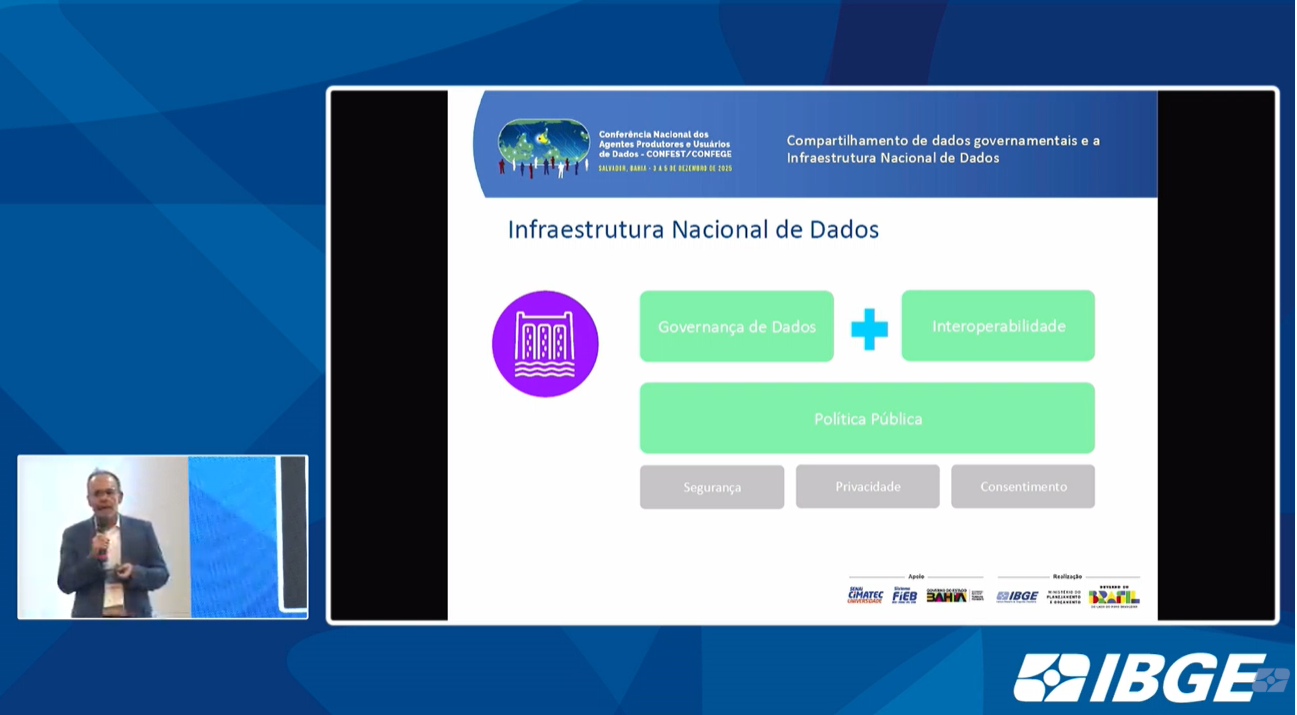This screenshot has height=715, width=1297.
Task: Click the gray Privacidade box
Action: pos(867,487)
